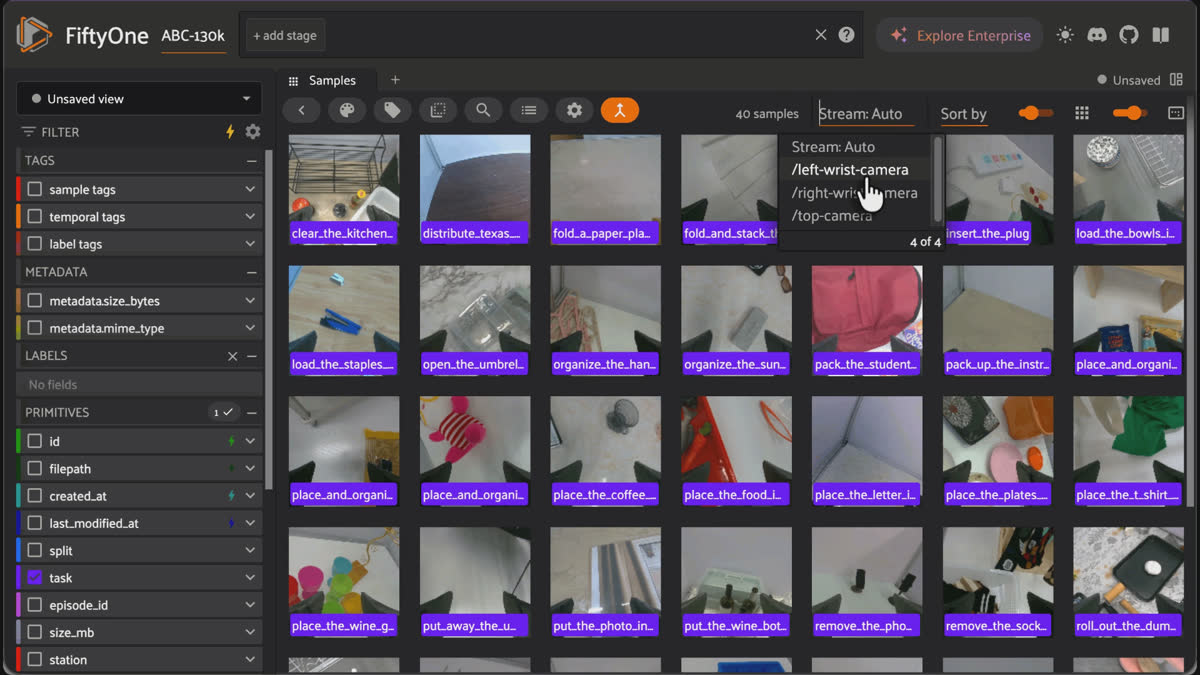Screen dimensions: 1200x675
Task: Choose Stream: Auto in the dropdown list
Action: pyautogui.click(x=856, y=147)
